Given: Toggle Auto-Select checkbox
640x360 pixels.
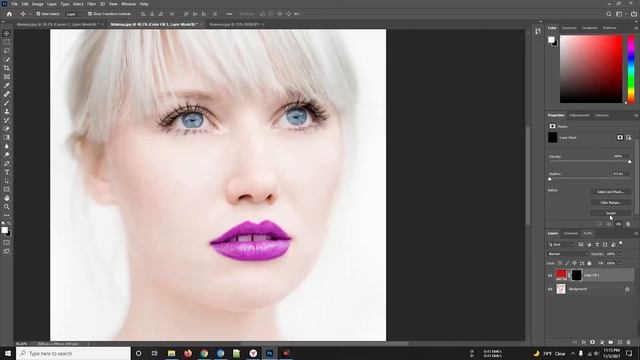Looking at the screenshot, I should [38, 14].
